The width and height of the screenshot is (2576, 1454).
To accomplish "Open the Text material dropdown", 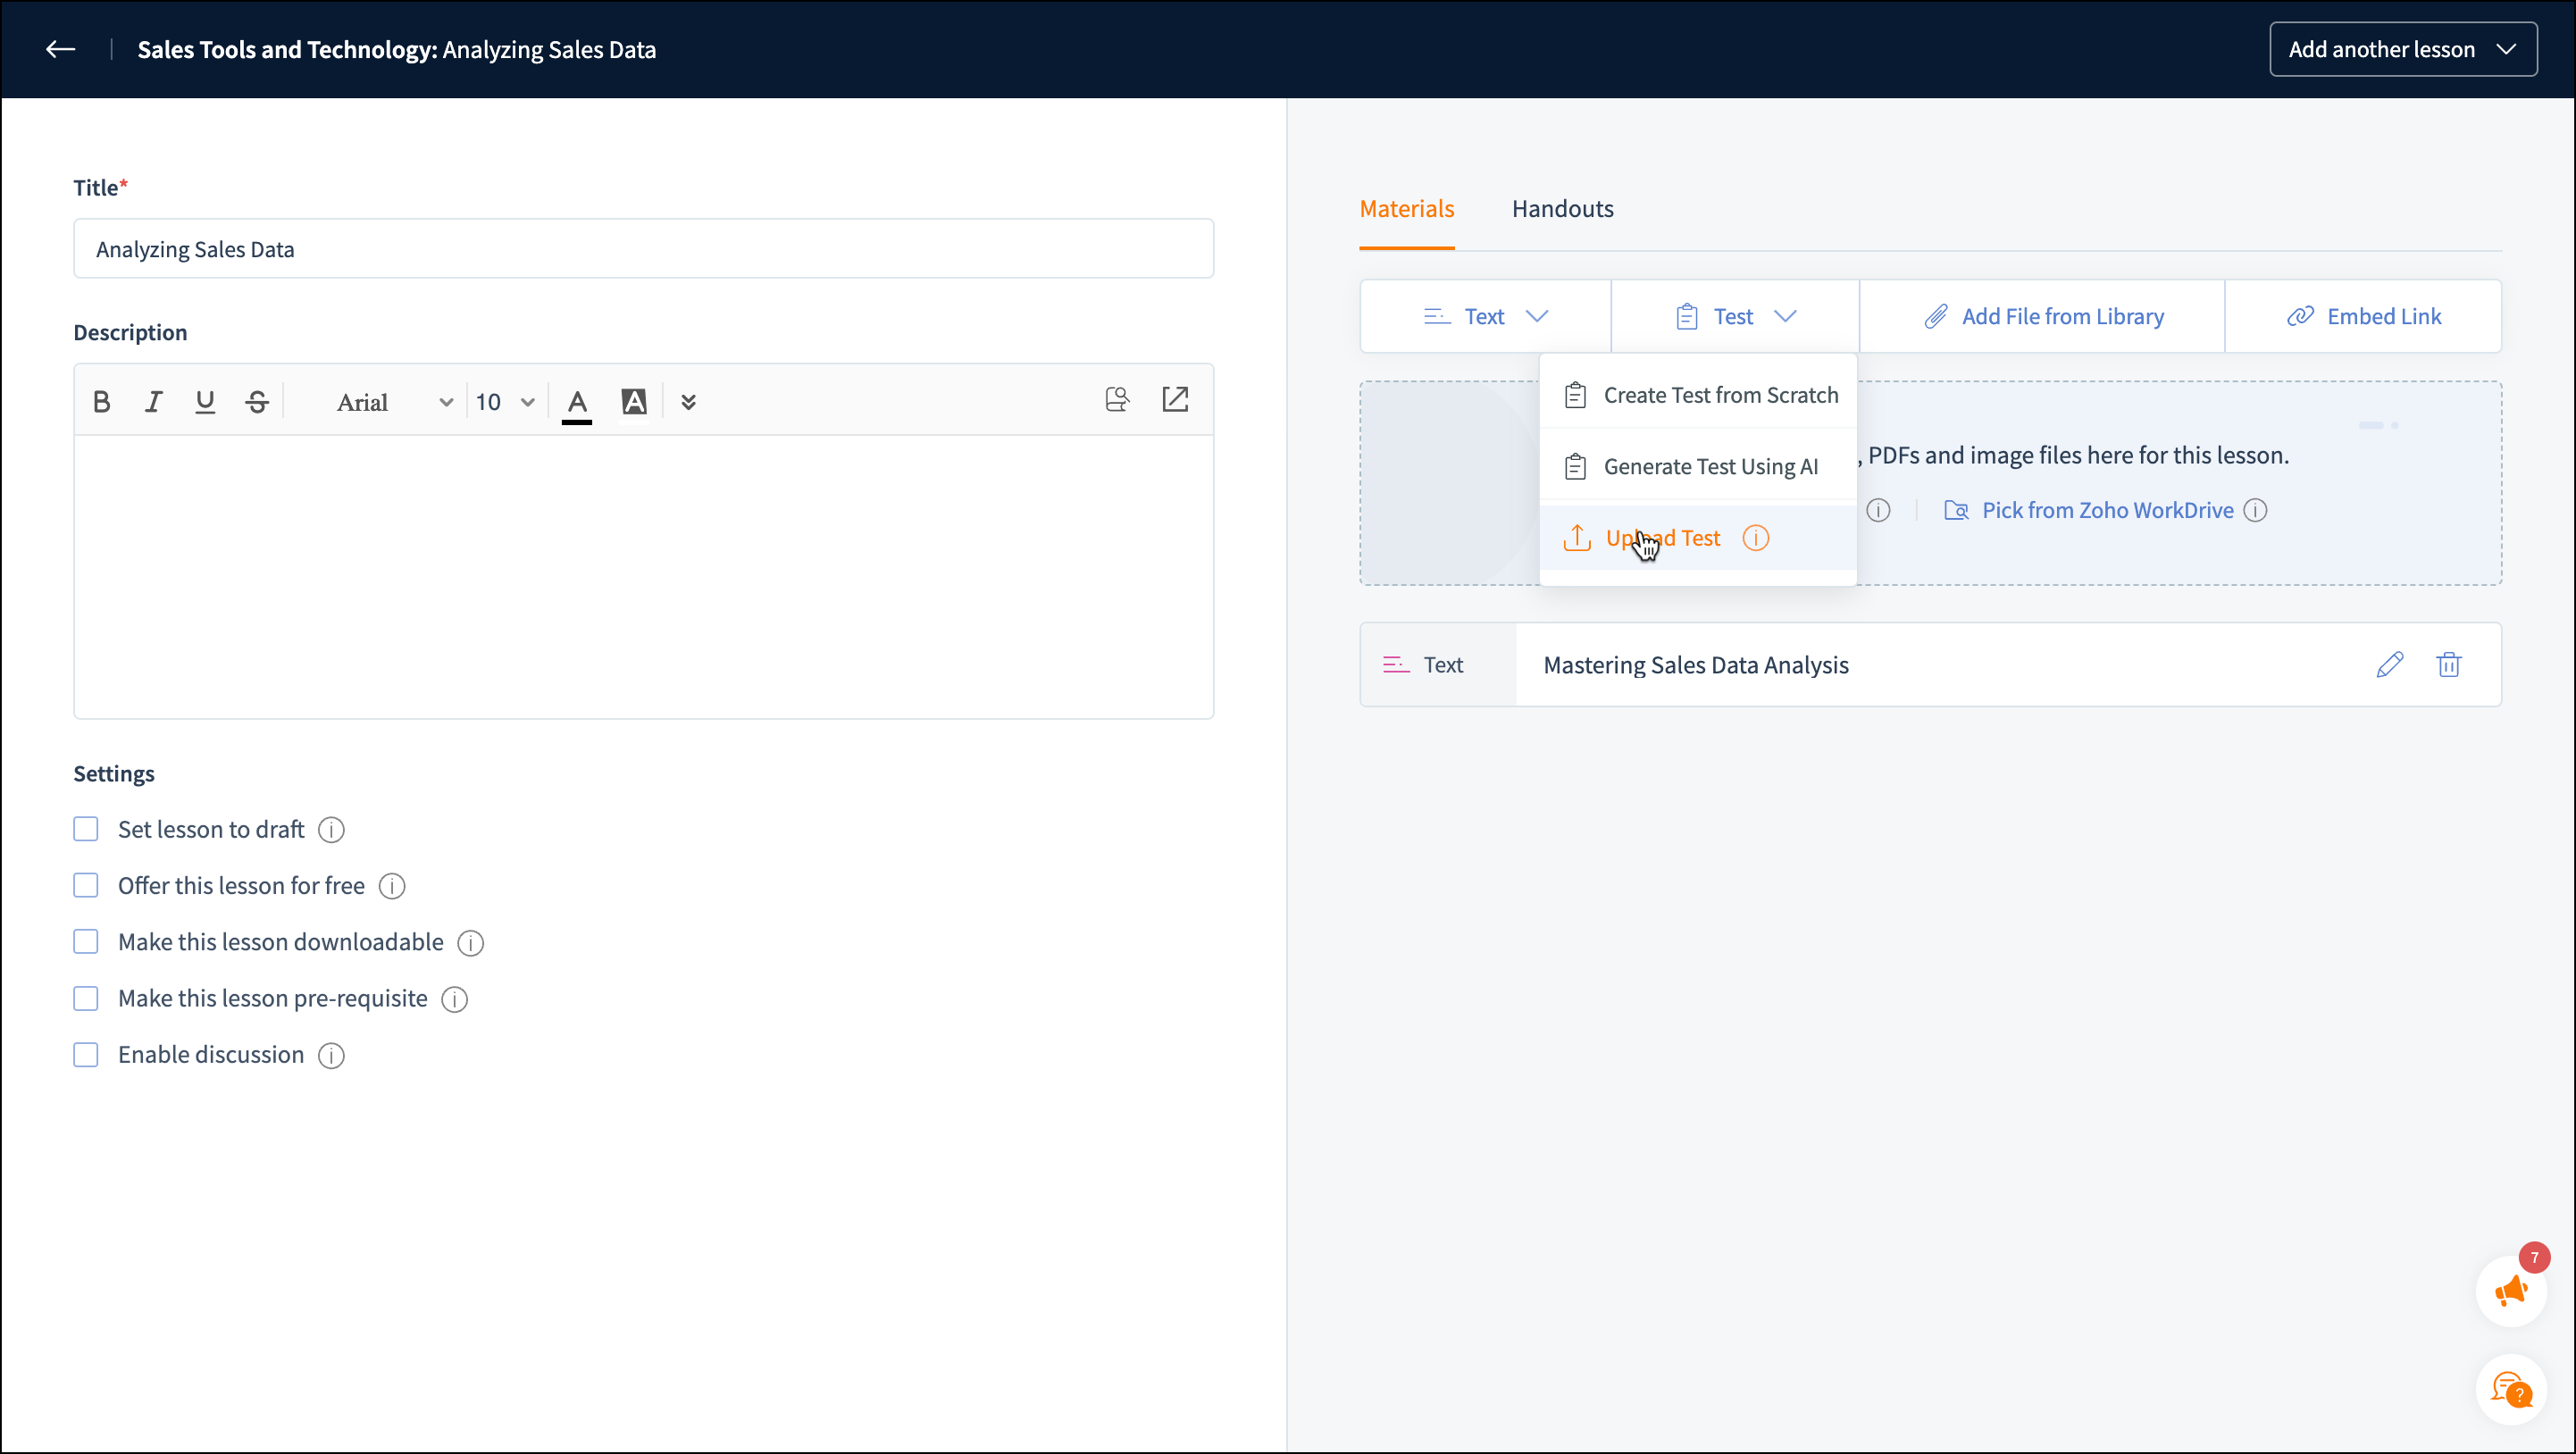I will tap(1485, 317).
